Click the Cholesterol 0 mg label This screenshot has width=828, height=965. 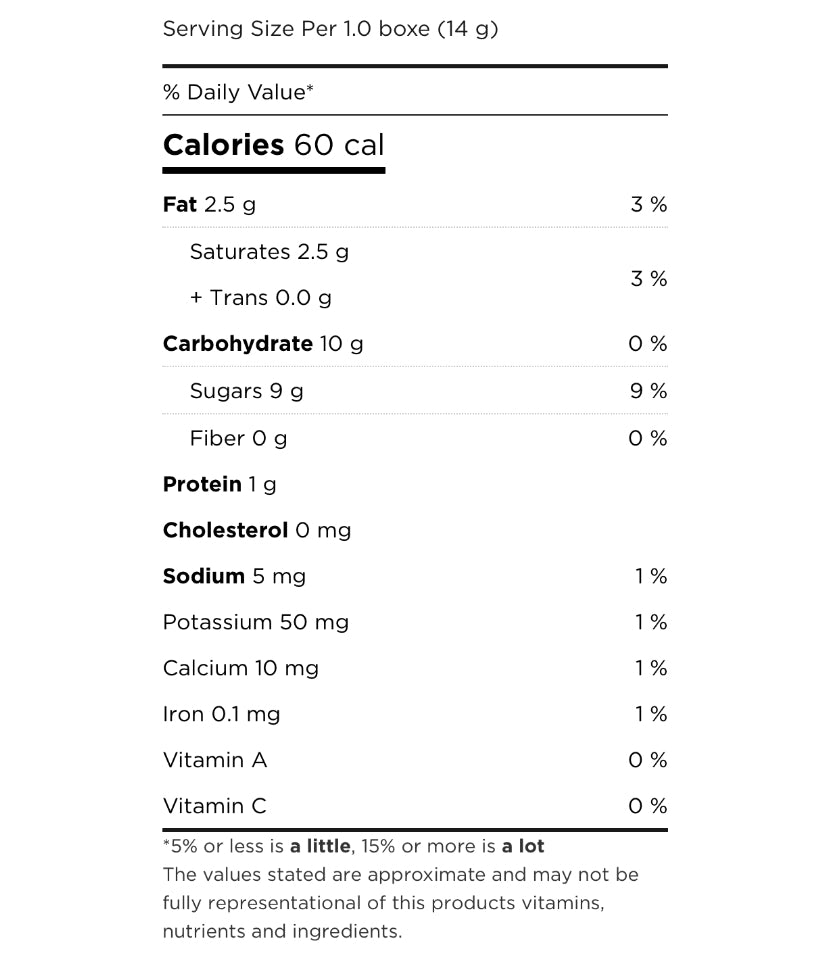[257, 530]
